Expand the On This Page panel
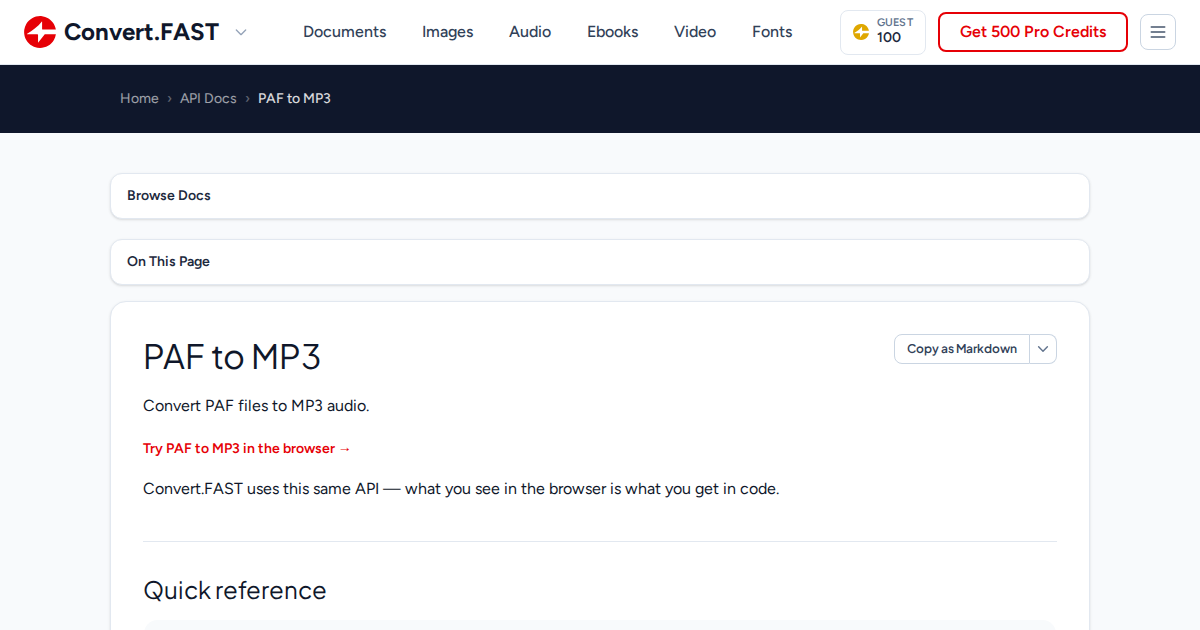This screenshot has height=630, width=1200. pyautogui.click(x=600, y=262)
